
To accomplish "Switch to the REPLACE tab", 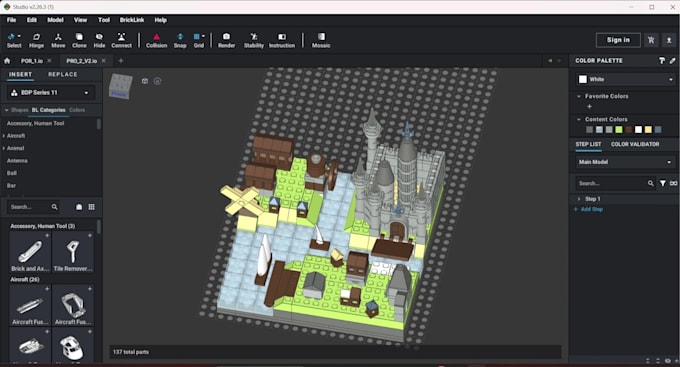I will pos(62,75).
